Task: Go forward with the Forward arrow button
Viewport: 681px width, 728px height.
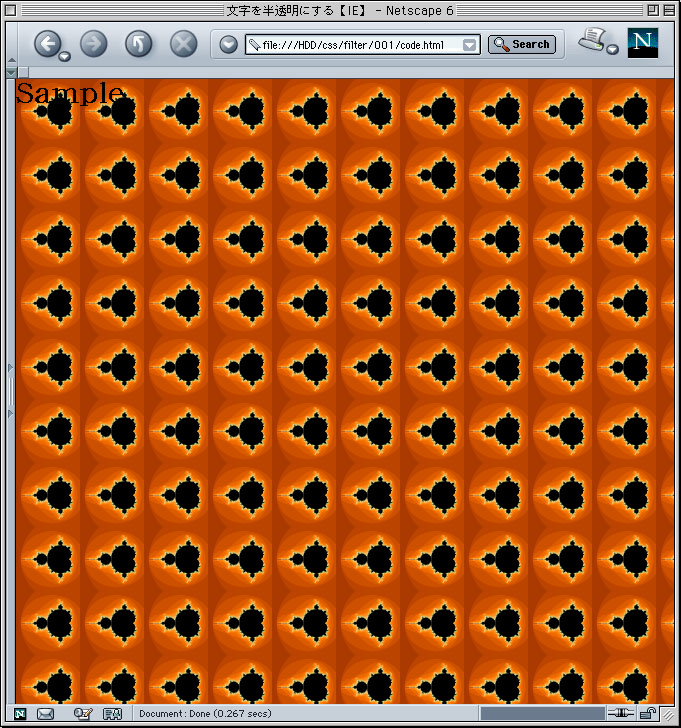Action: tap(94, 44)
